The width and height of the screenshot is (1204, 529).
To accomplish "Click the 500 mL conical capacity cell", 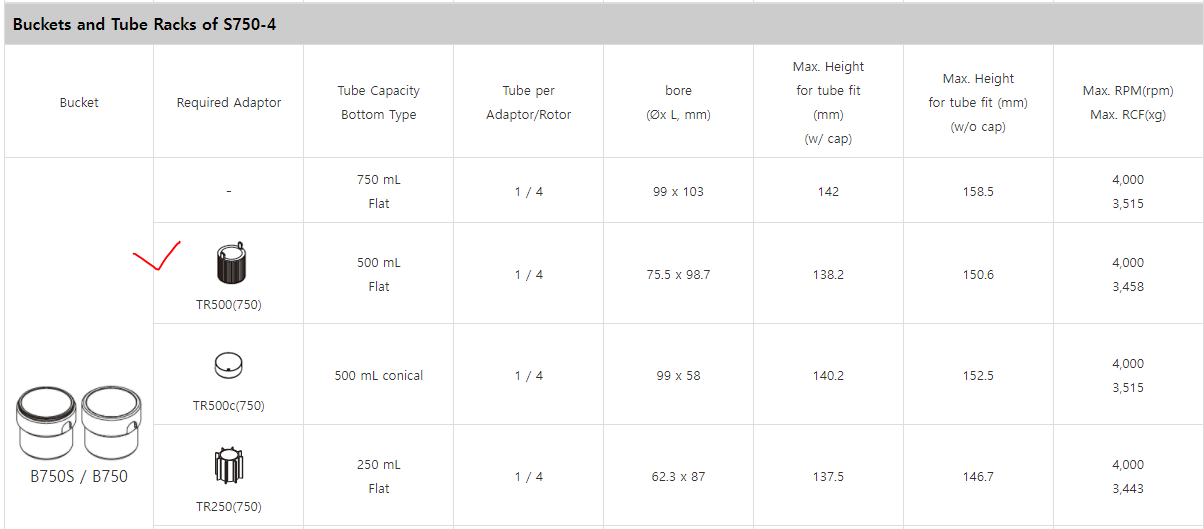I will (379, 376).
